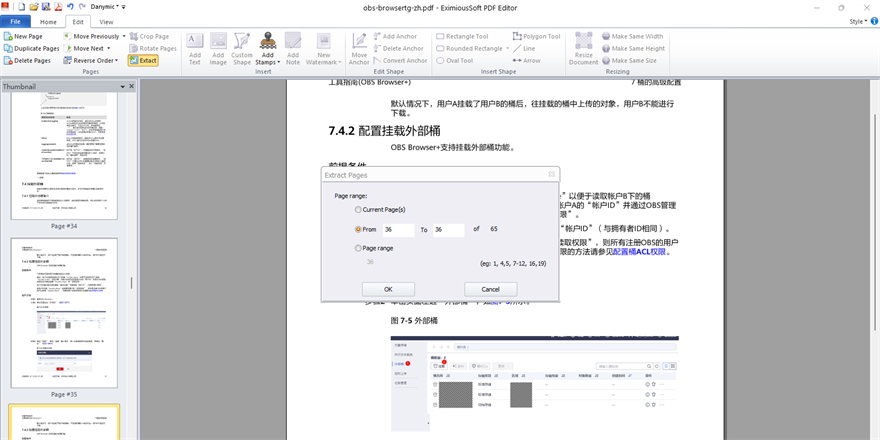Click the Crop Page tool

149,36
